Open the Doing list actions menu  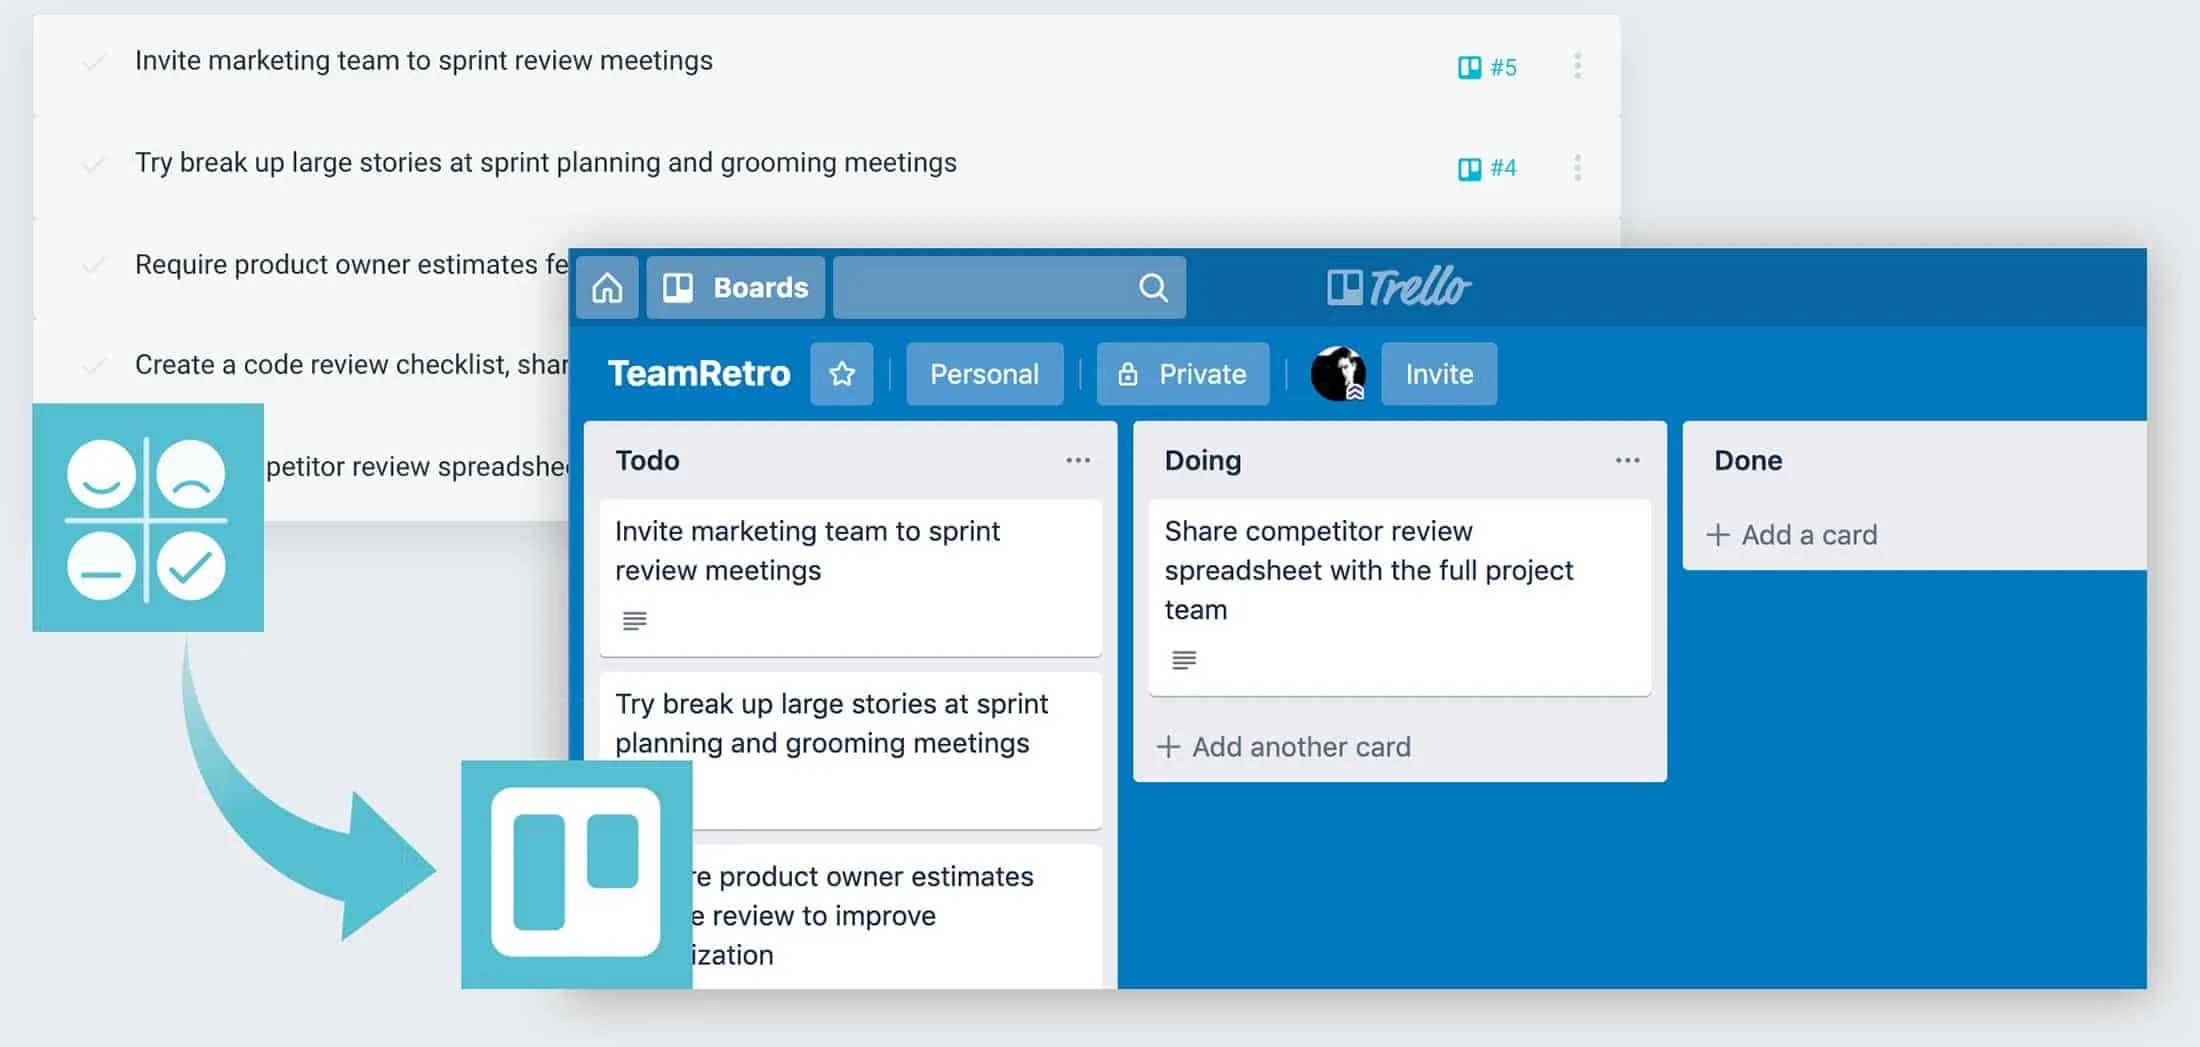point(1627,460)
